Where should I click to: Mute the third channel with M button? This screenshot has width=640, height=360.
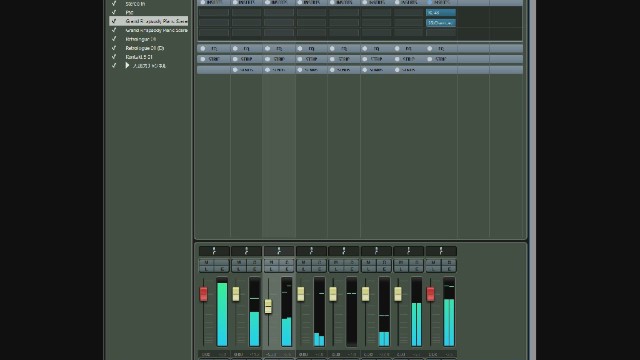click(x=271, y=262)
